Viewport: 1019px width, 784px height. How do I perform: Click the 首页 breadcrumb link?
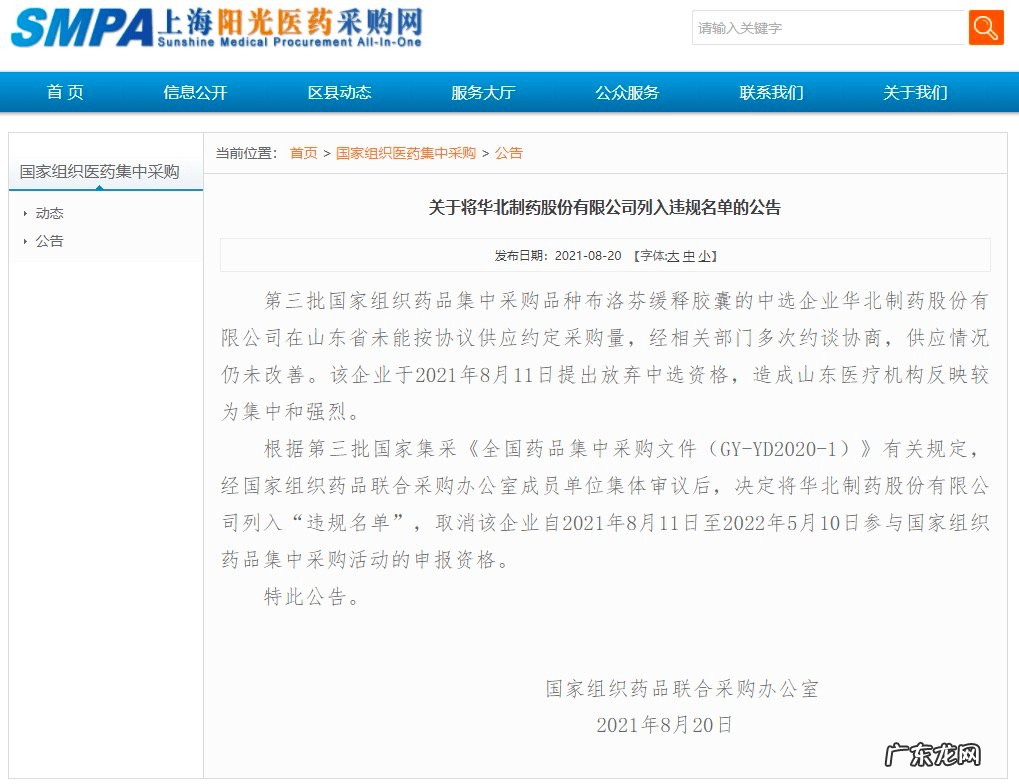(x=303, y=153)
